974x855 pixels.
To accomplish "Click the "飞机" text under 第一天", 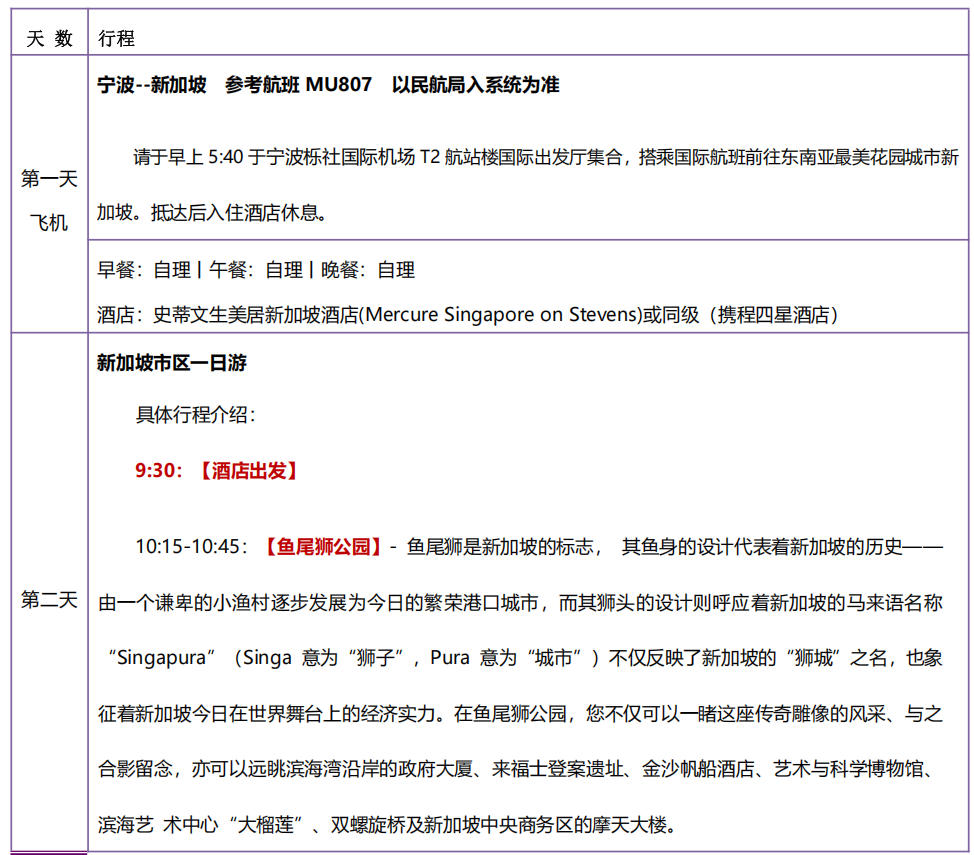I will [49, 222].
